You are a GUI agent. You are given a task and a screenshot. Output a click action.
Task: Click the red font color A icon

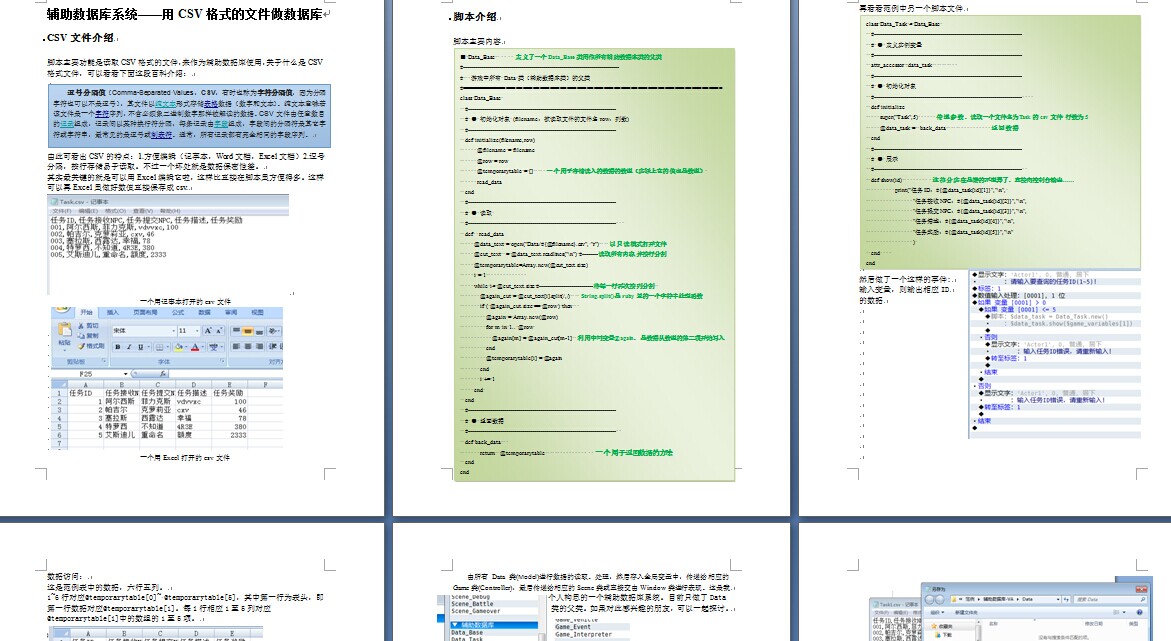[195, 347]
